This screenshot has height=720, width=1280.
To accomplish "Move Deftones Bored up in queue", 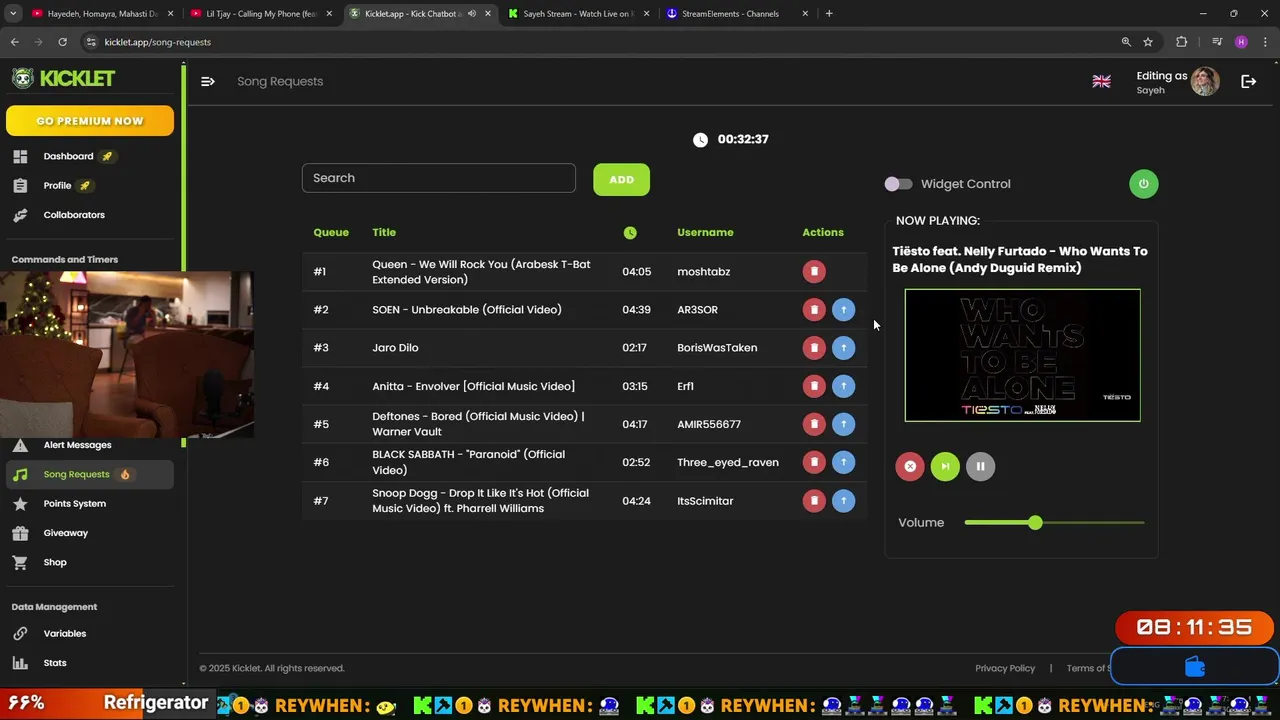I will click(843, 424).
